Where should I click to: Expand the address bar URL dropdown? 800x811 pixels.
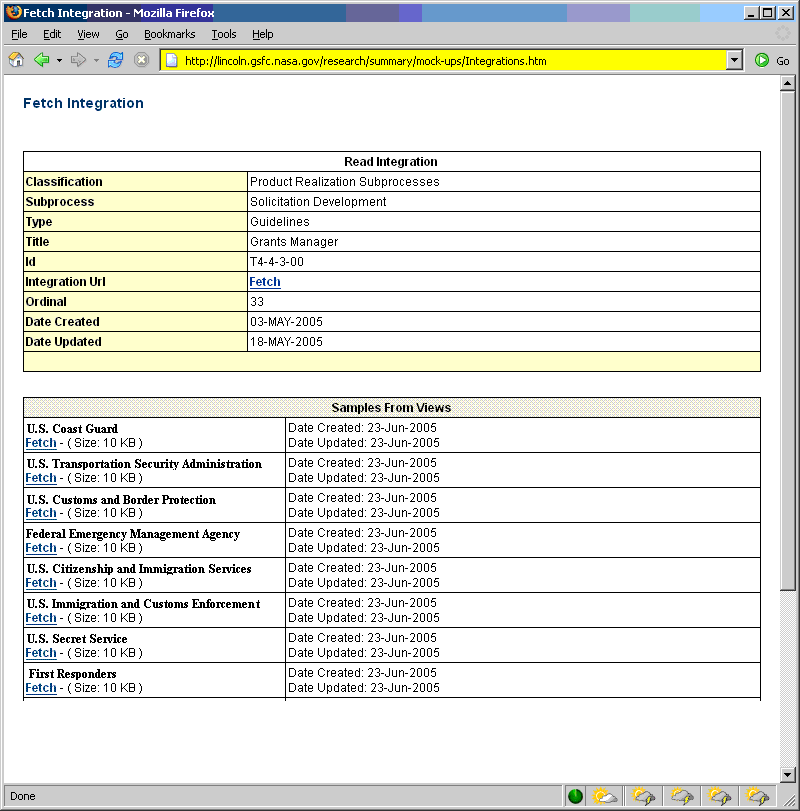click(734, 61)
